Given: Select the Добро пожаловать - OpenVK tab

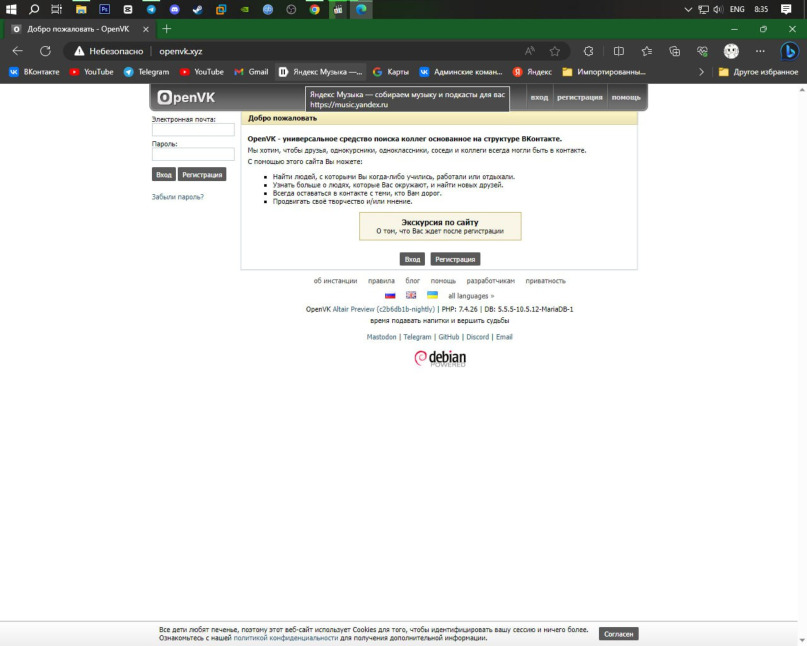Looking at the screenshot, I should pos(78,29).
